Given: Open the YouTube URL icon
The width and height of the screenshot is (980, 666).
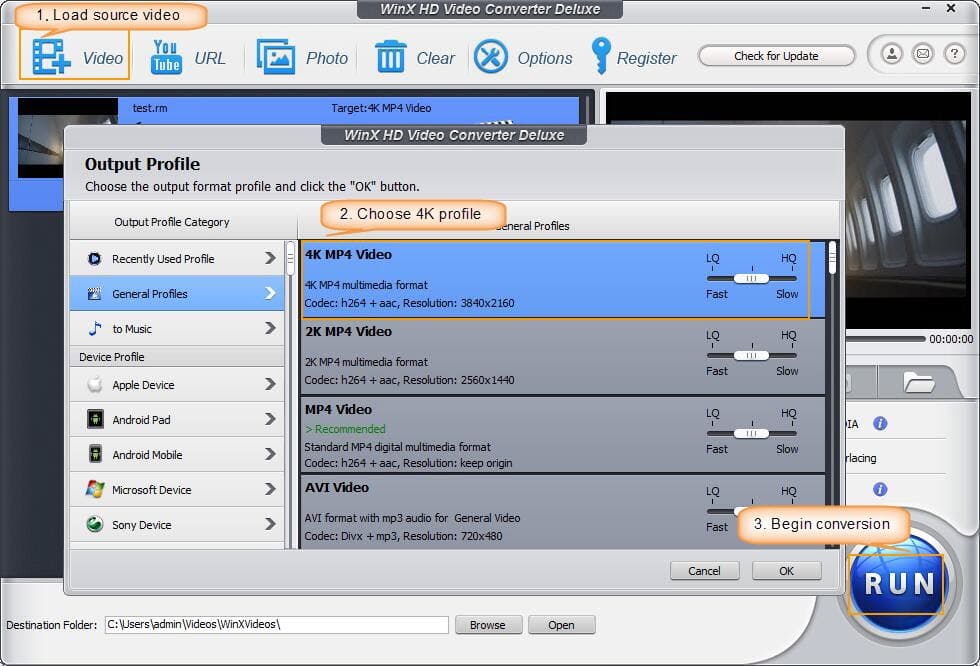Looking at the screenshot, I should [x=166, y=57].
